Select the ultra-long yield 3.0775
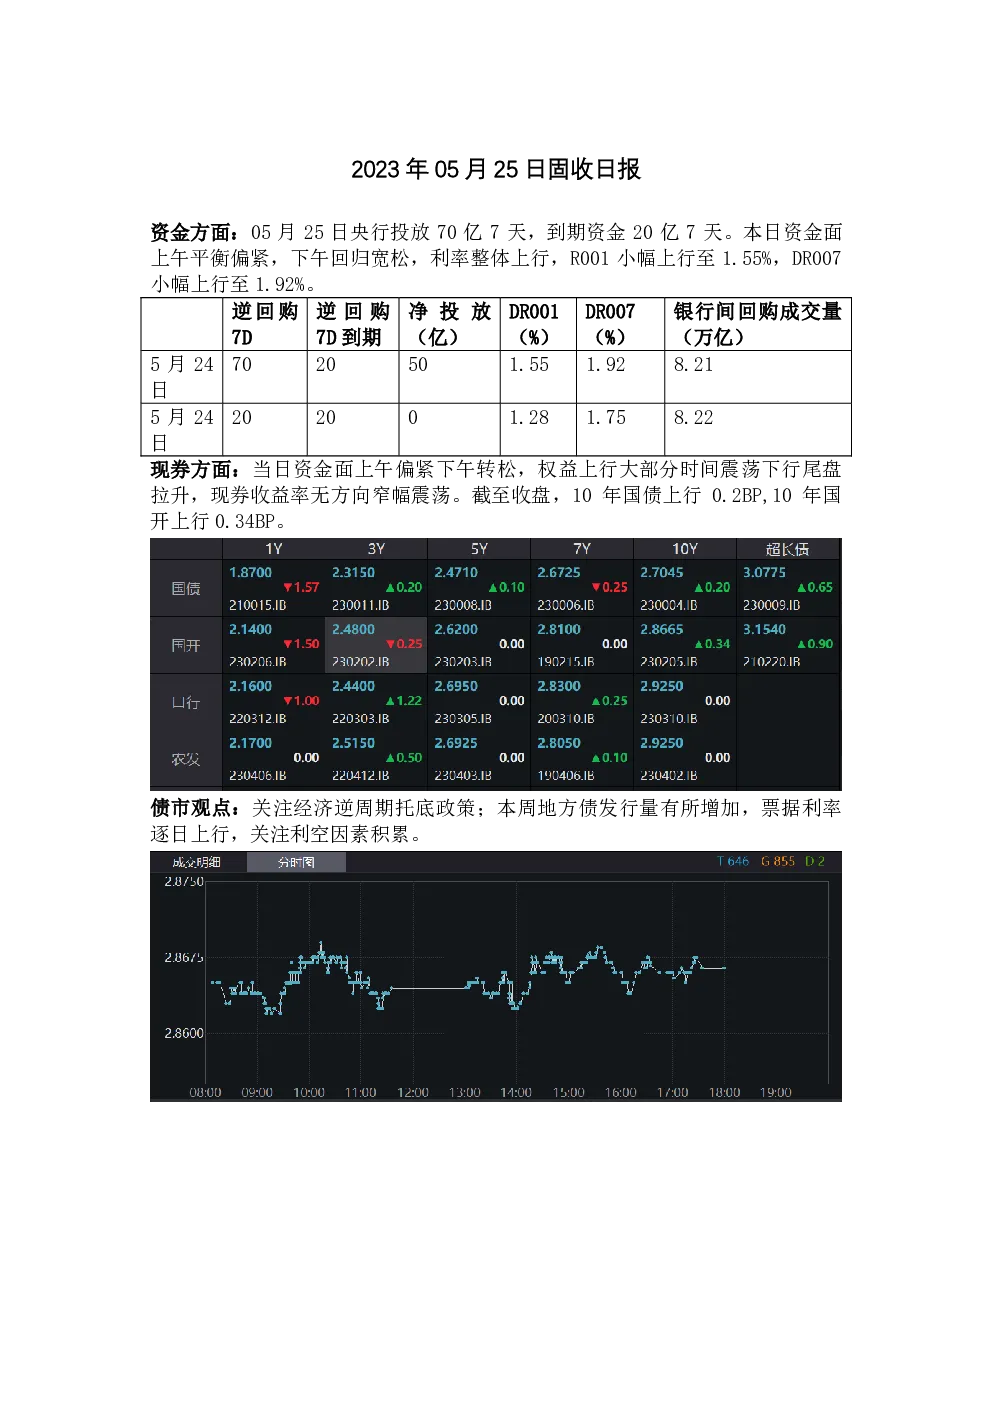 pos(765,573)
